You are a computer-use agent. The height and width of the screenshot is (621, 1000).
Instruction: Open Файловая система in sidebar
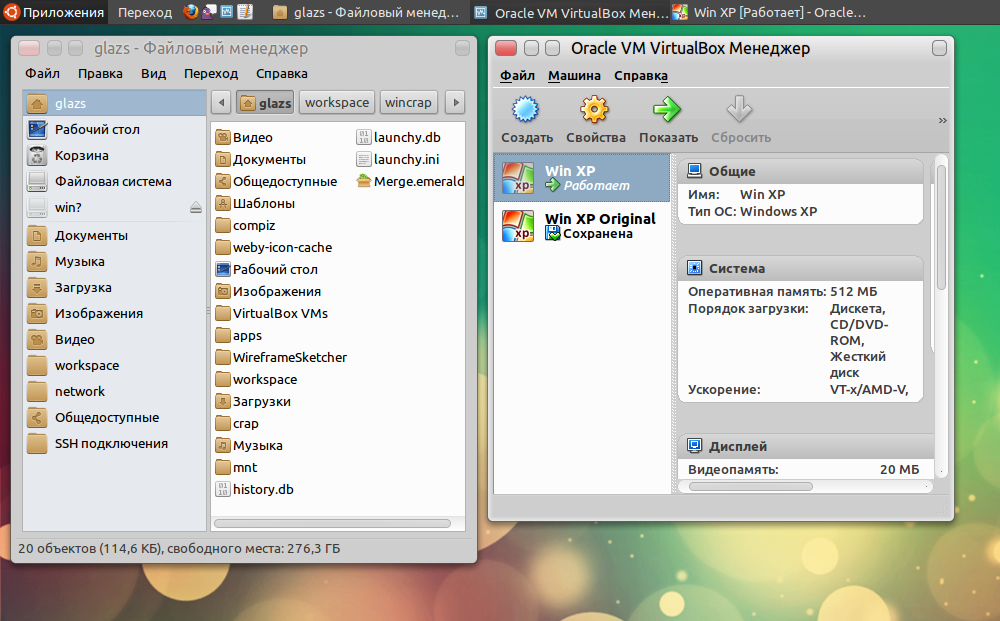tap(115, 182)
